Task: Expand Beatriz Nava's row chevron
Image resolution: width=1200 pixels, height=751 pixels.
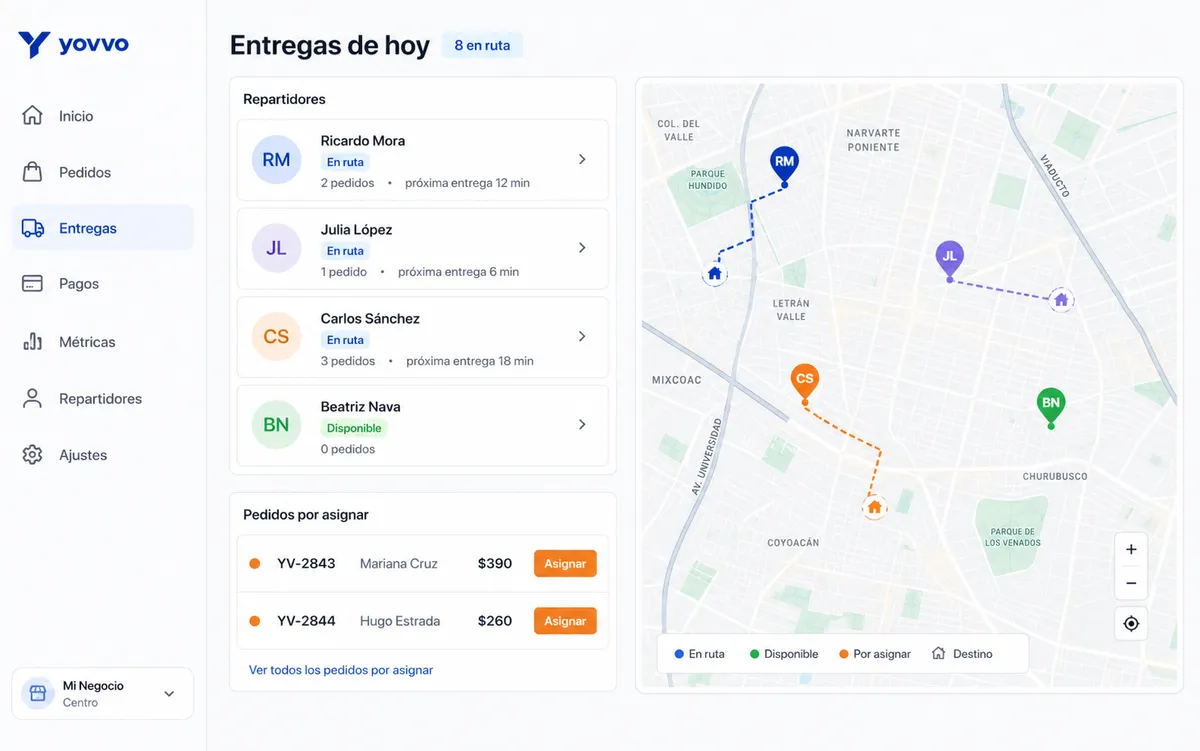Action: pos(582,425)
